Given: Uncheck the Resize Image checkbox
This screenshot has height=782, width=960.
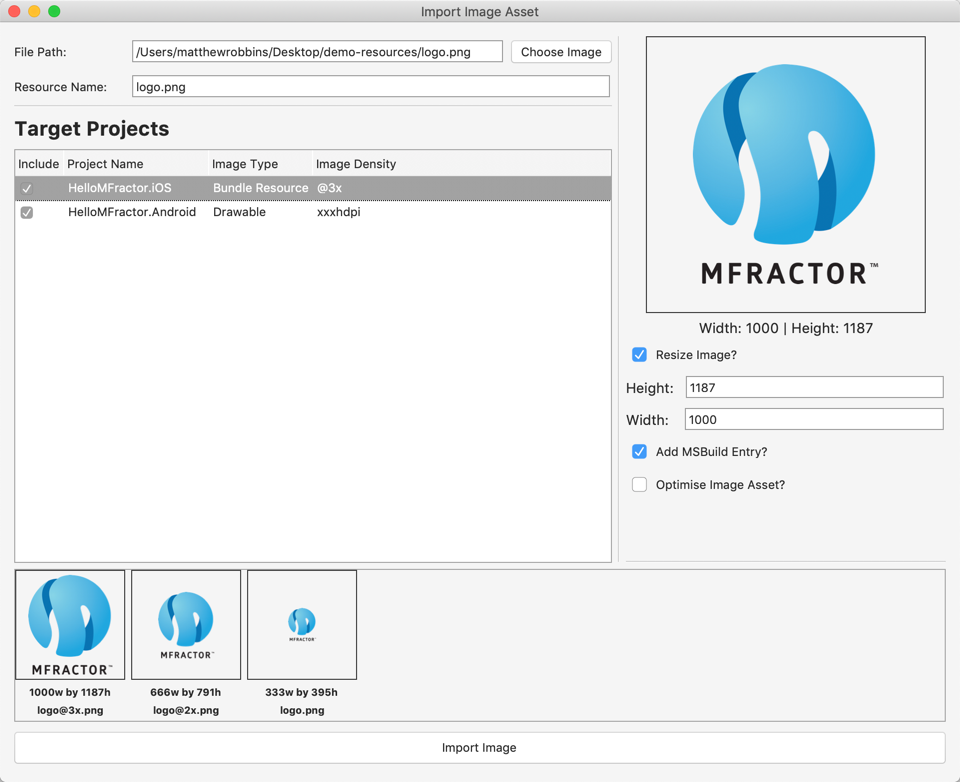Looking at the screenshot, I should [x=639, y=355].
